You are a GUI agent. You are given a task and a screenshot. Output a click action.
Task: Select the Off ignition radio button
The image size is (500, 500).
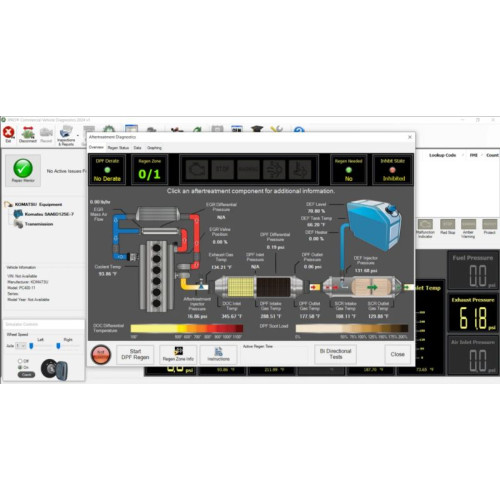(20, 361)
